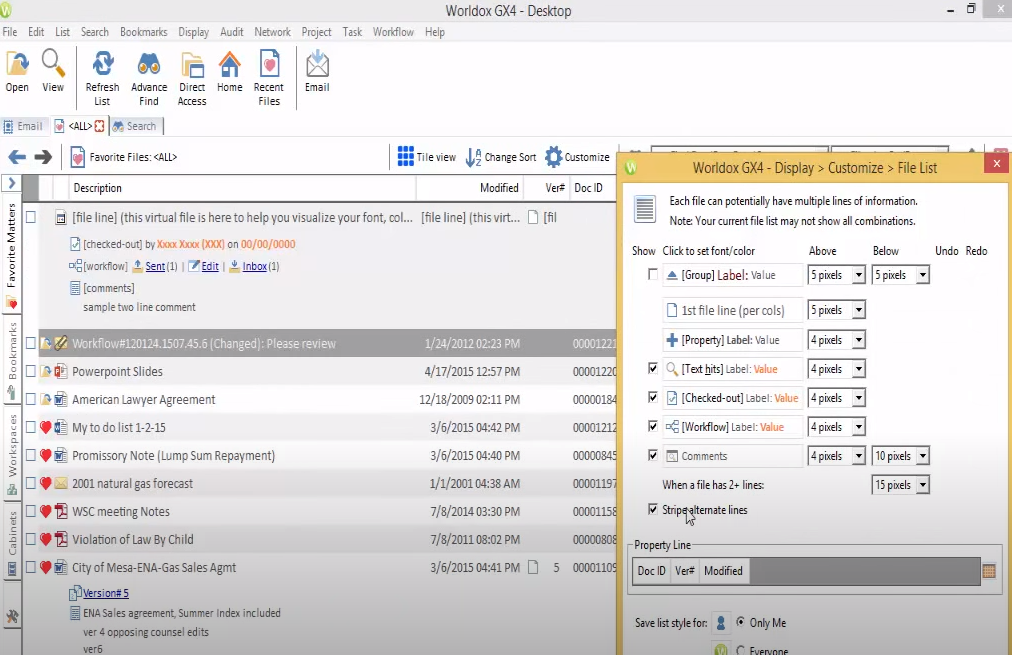Image resolution: width=1012 pixels, height=655 pixels.
Task: Uncheck the Comments show checkbox
Action: (x=654, y=455)
